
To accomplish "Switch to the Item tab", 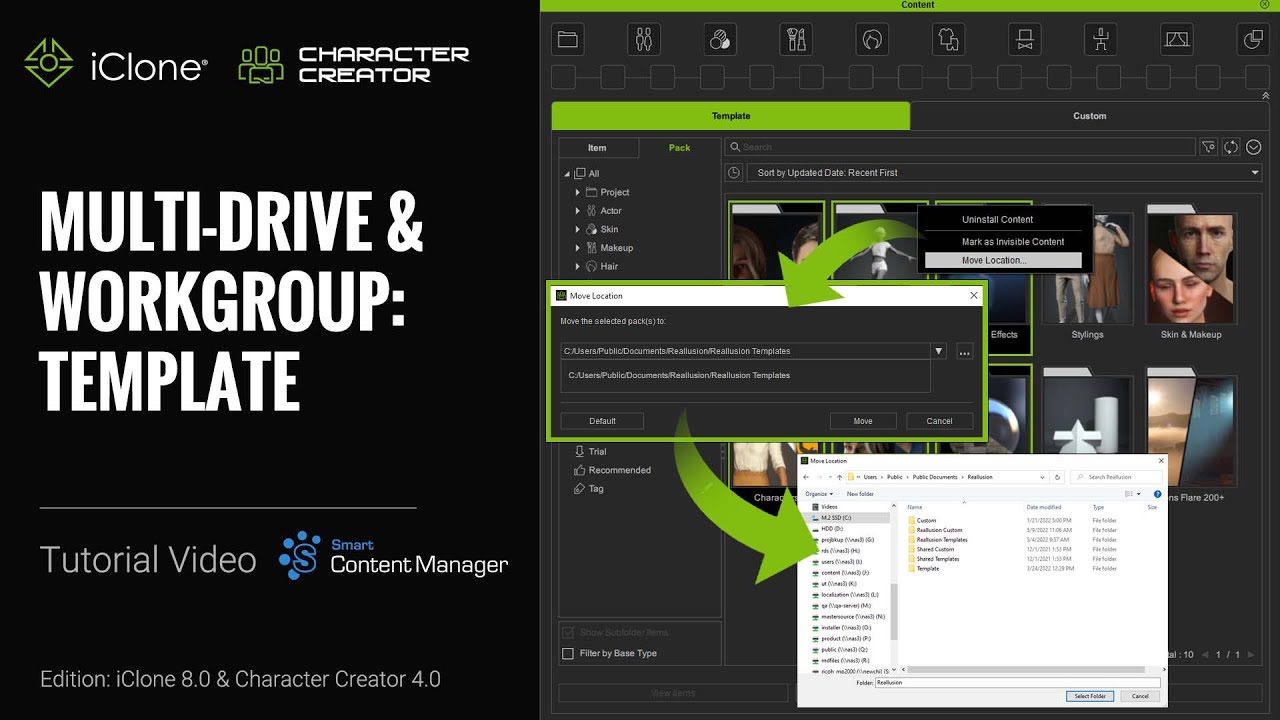I will pos(597,148).
